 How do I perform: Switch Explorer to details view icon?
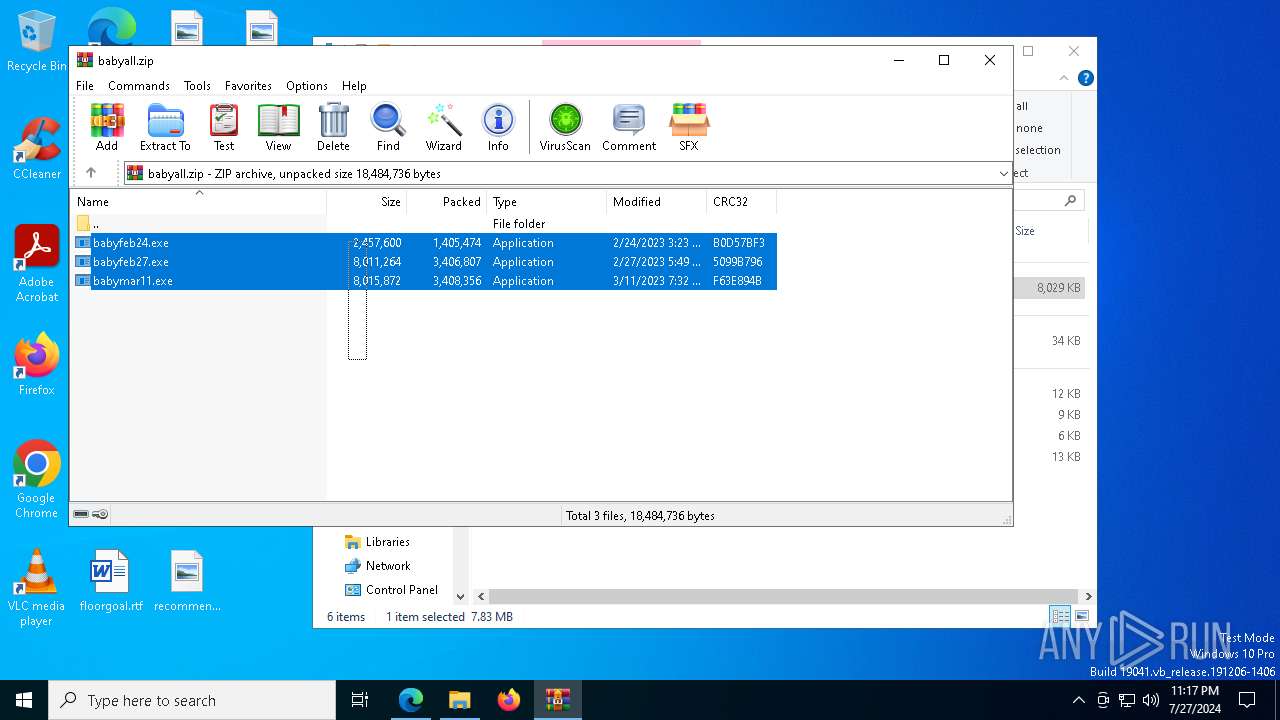(x=1059, y=616)
